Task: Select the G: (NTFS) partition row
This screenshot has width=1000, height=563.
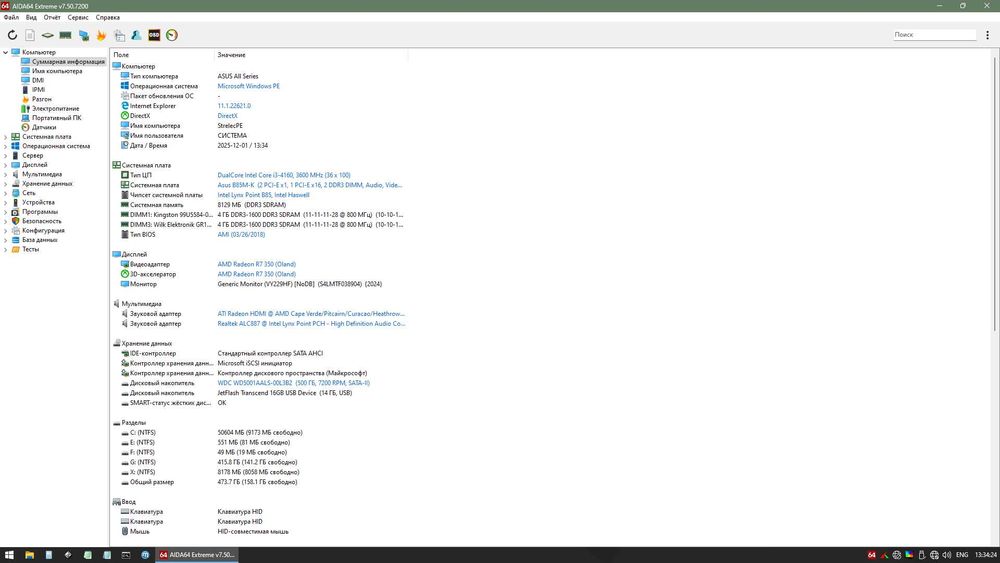Action: click(258, 462)
